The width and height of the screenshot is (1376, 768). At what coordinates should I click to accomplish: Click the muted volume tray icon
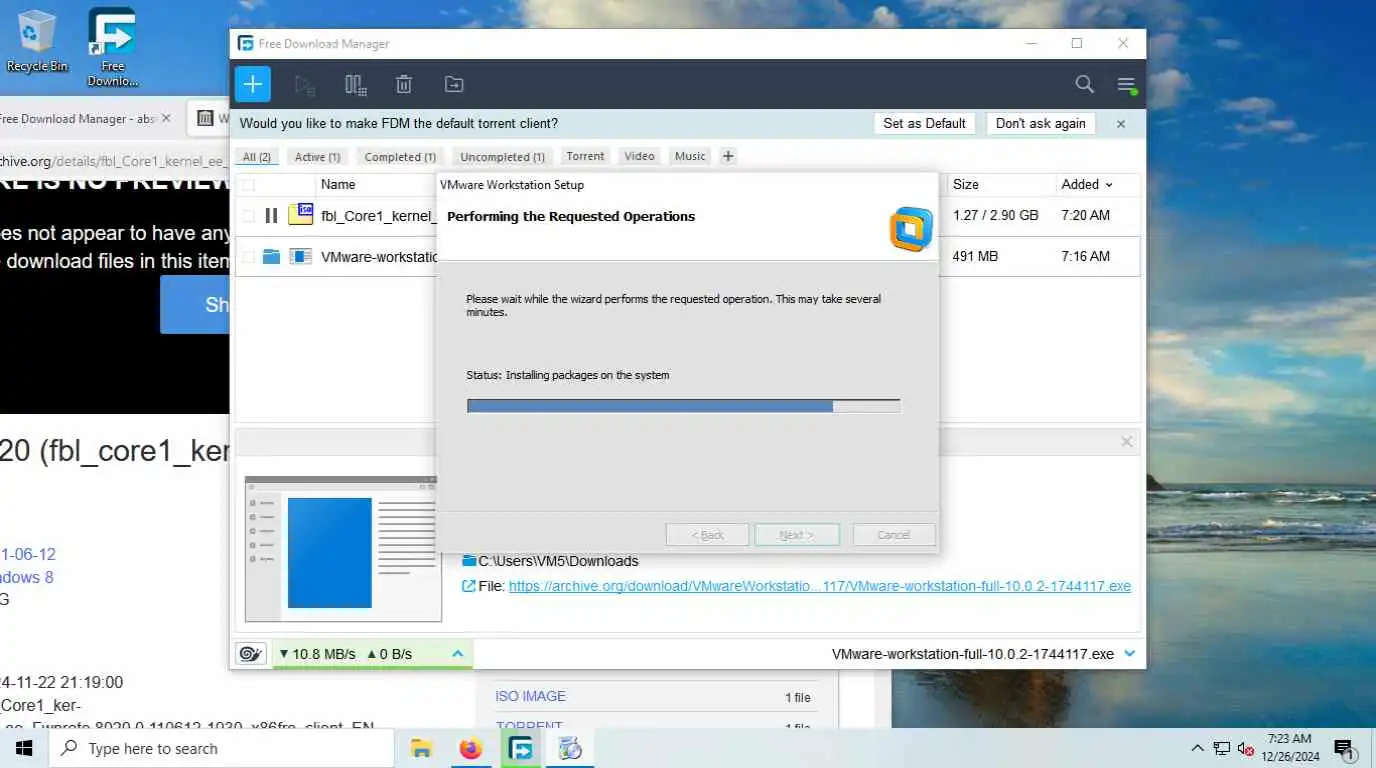pyautogui.click(x=1245, y=748)
